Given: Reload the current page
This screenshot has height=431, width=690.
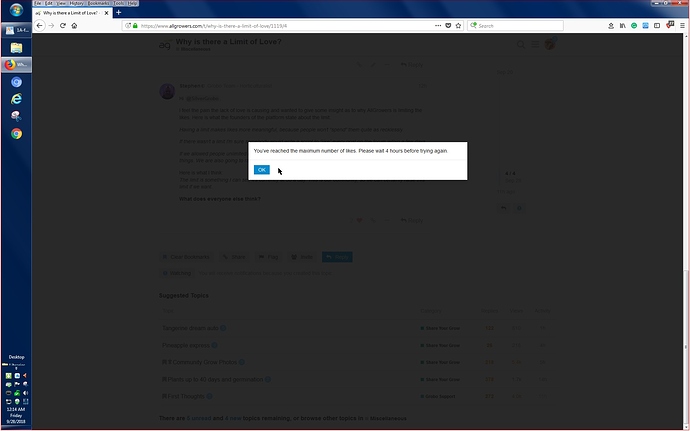Looking at the screenshot, I should 63,26.
